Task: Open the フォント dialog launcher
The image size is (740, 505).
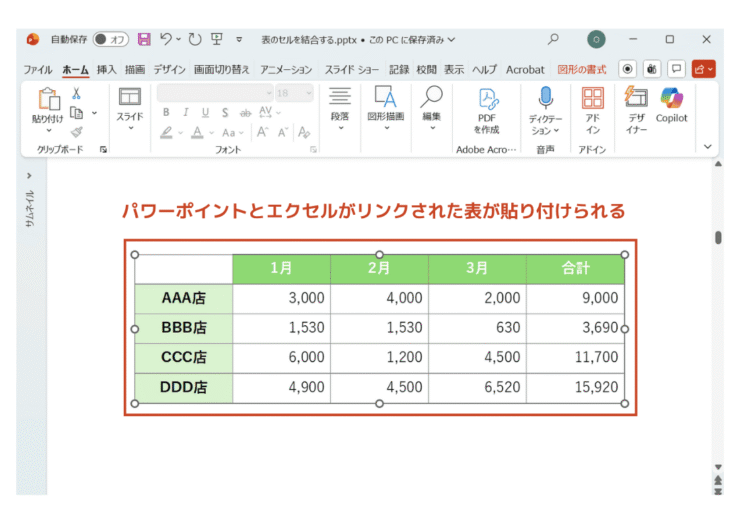Action: (x=313, y=150)
